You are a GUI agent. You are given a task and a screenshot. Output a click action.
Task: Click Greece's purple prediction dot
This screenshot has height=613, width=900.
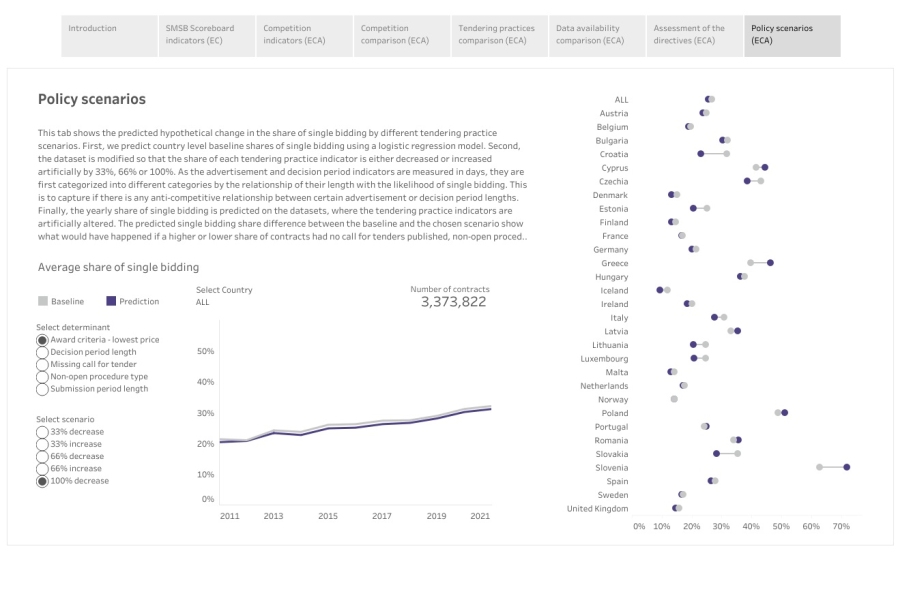tap(770, 262)
